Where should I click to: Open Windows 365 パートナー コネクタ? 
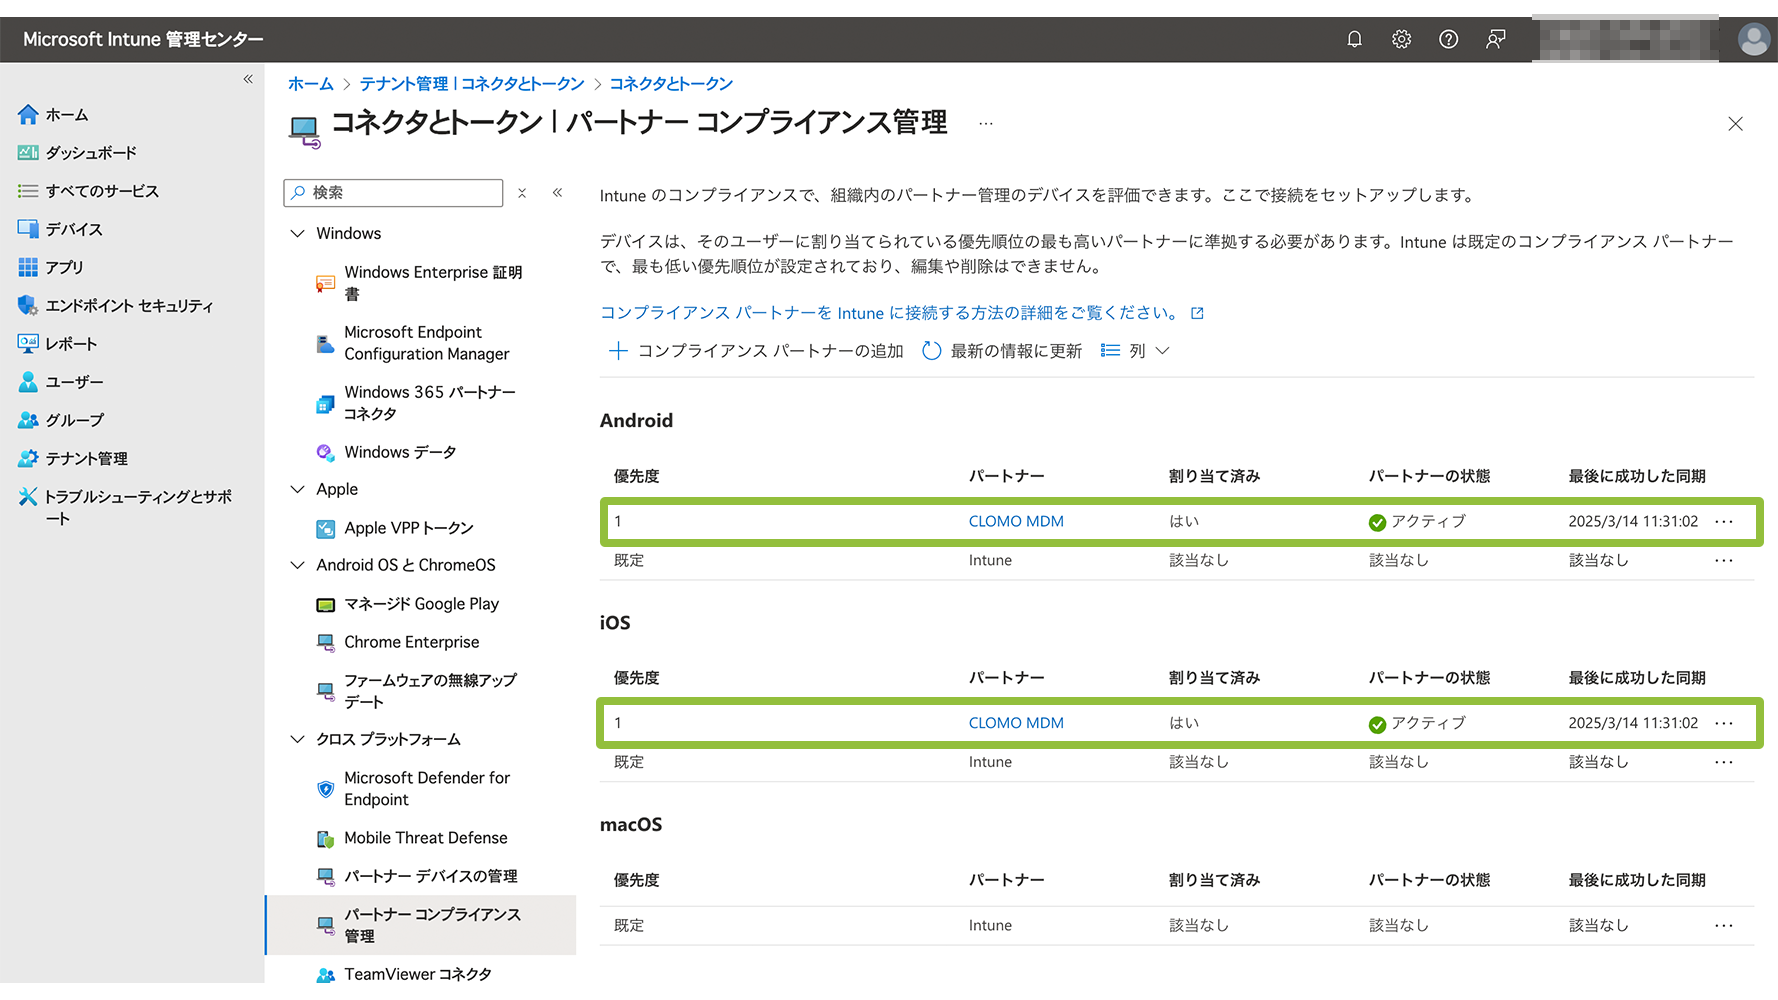click(430, 403)
